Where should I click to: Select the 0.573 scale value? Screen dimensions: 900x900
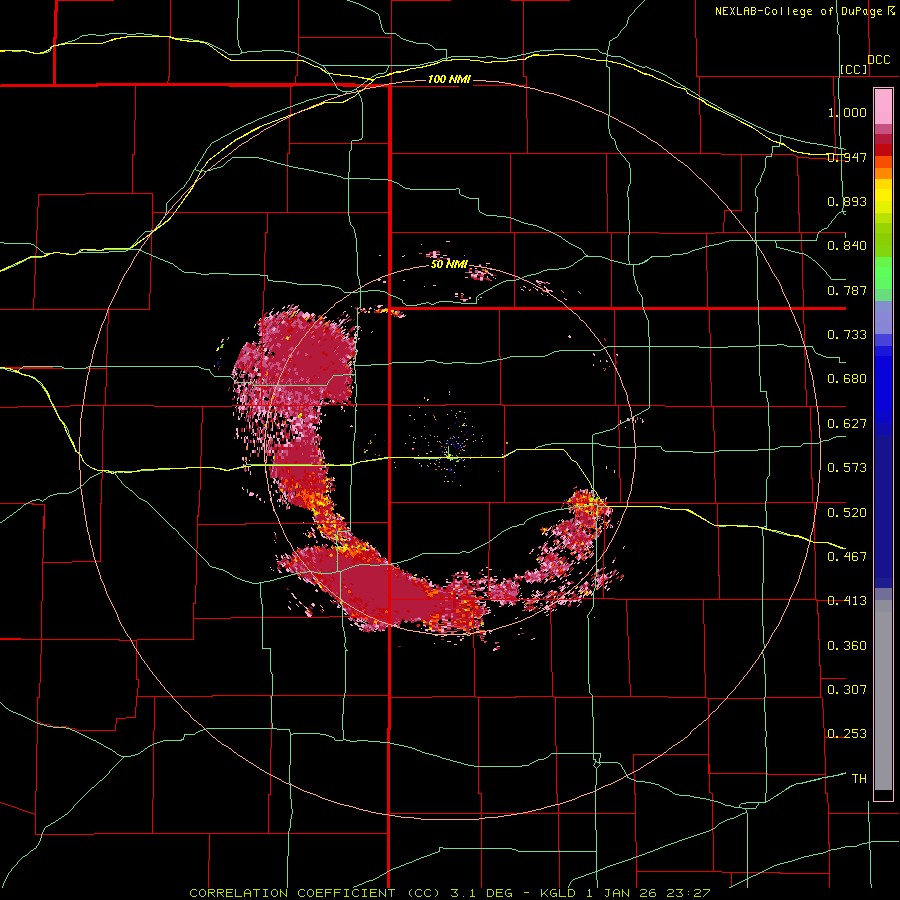click(x=847, y=467)
